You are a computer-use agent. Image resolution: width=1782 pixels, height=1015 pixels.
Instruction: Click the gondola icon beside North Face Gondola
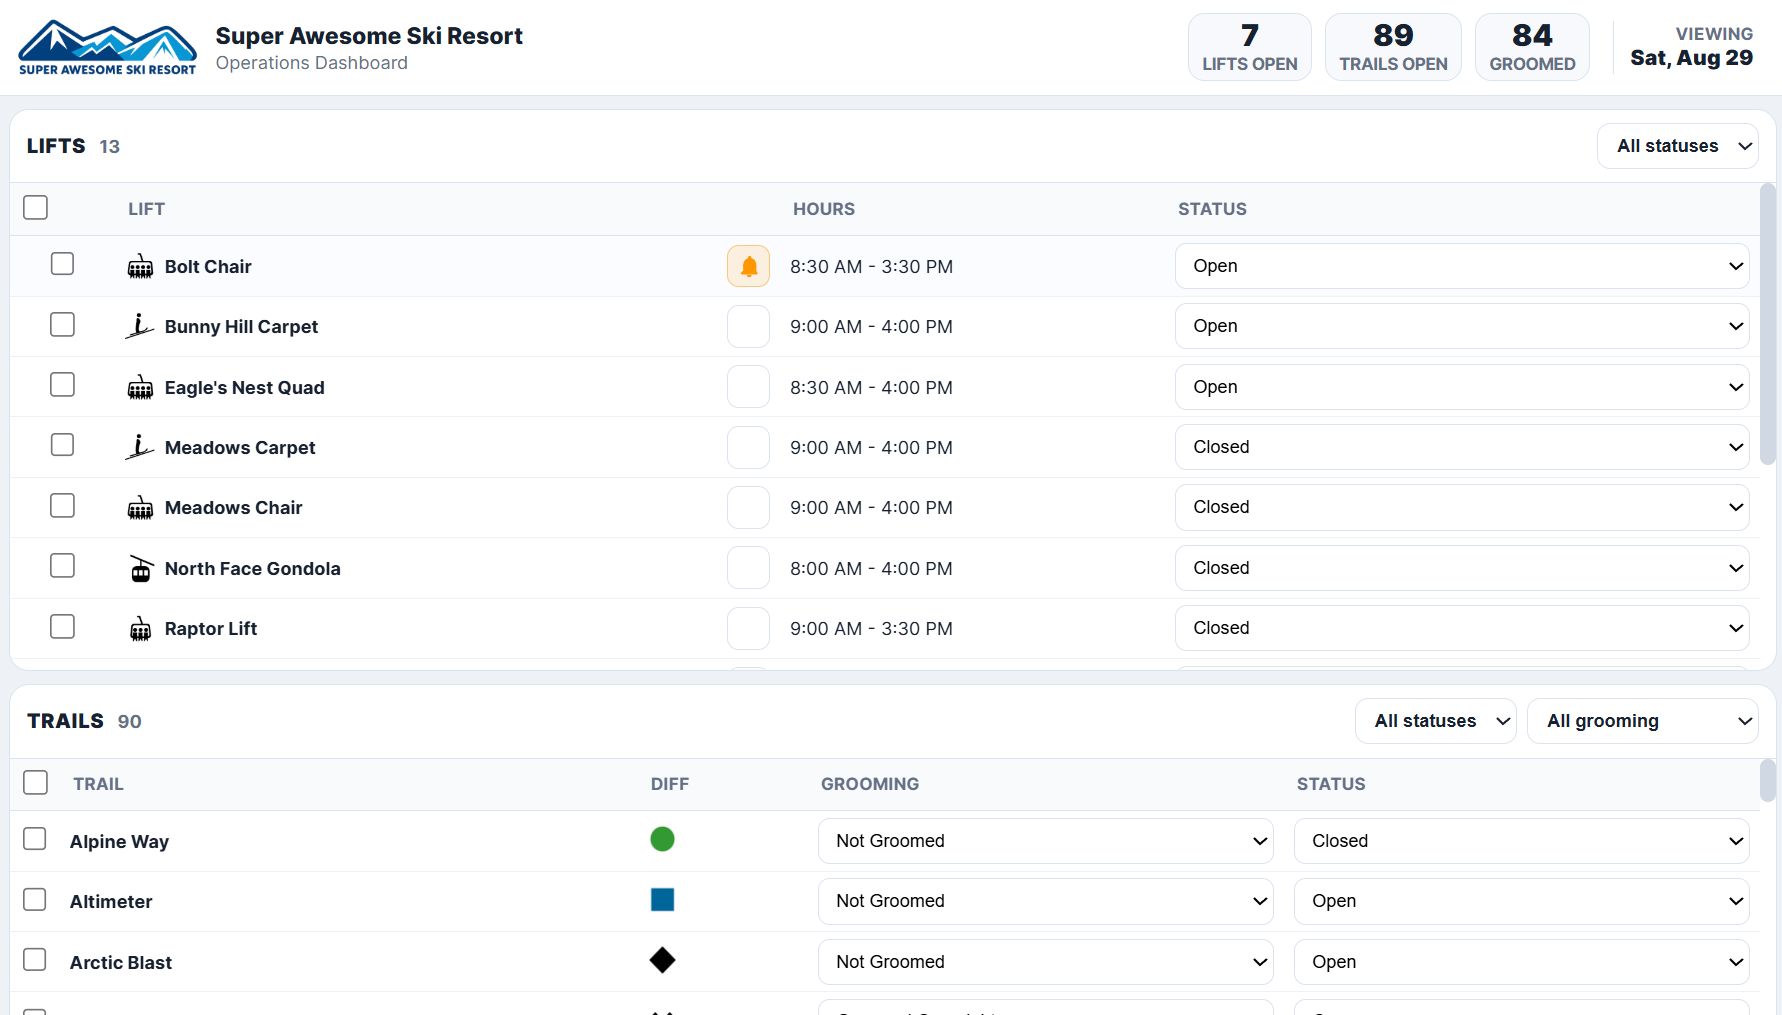click(141, 569)
